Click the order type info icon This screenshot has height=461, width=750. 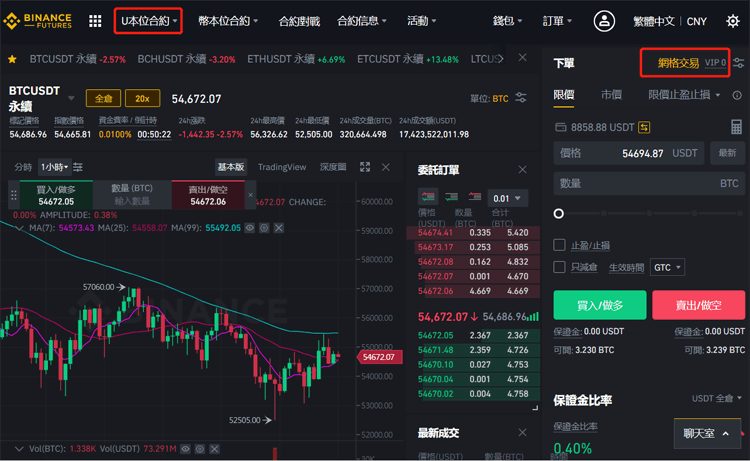click(x=737, y=95)
